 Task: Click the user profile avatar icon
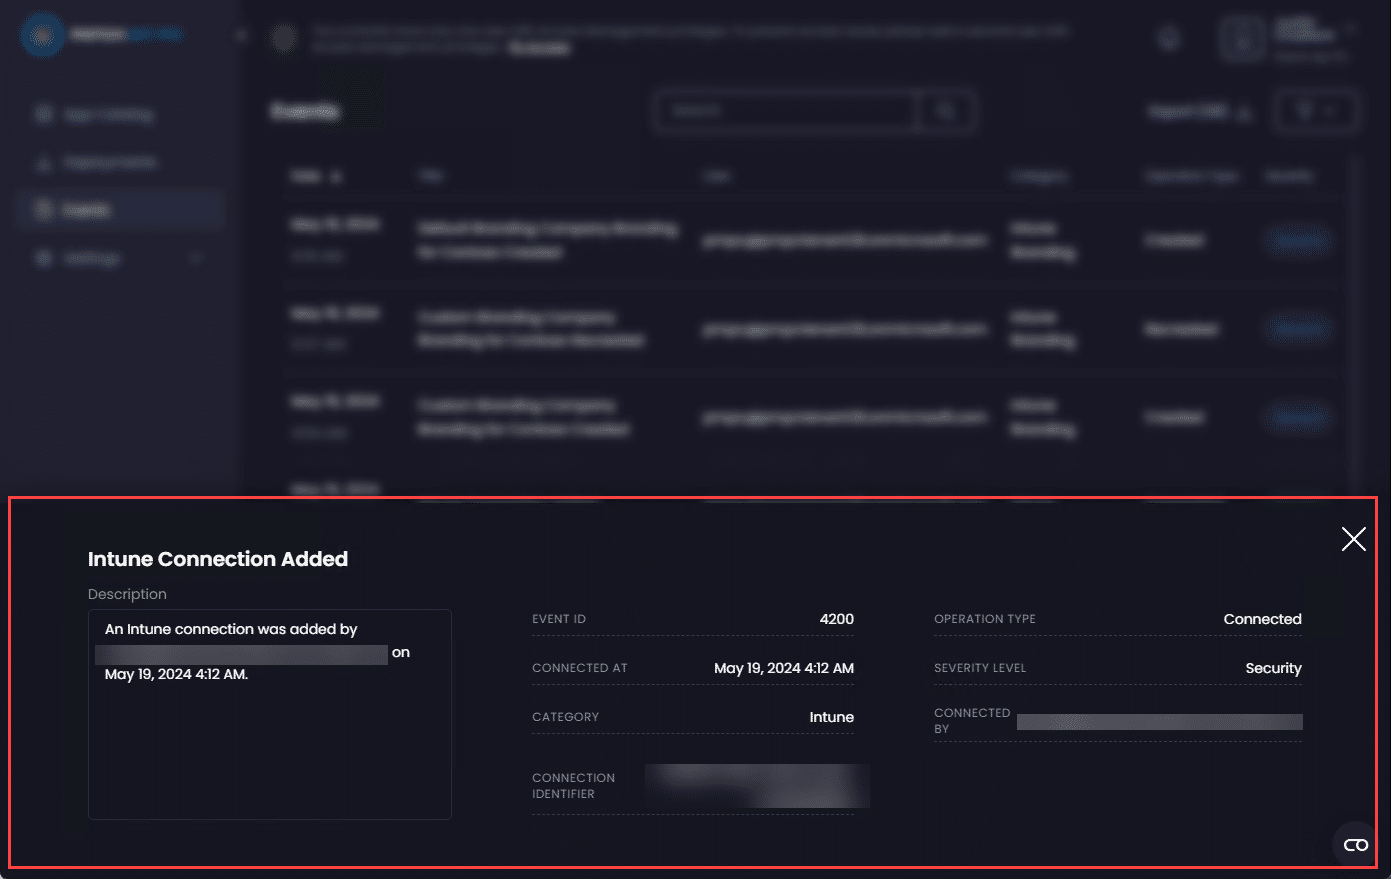1242,40
